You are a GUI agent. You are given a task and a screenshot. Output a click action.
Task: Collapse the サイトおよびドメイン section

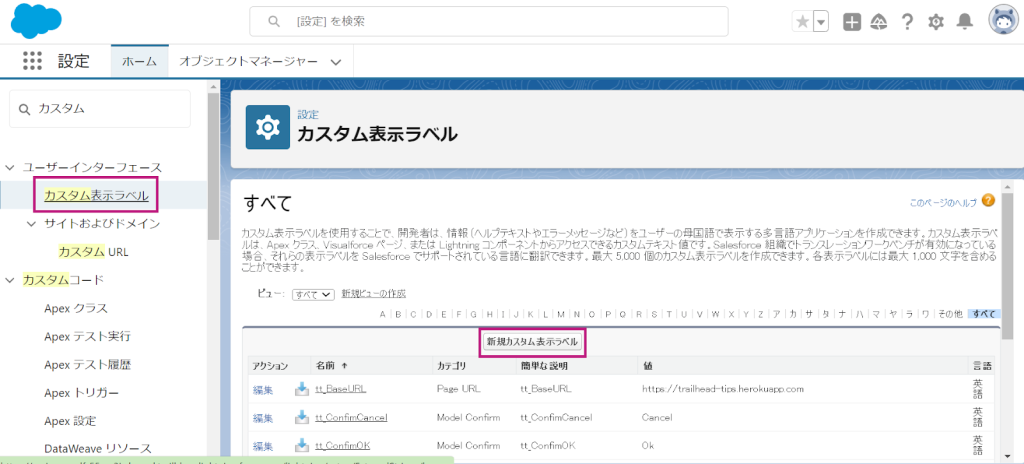[31, 224]
